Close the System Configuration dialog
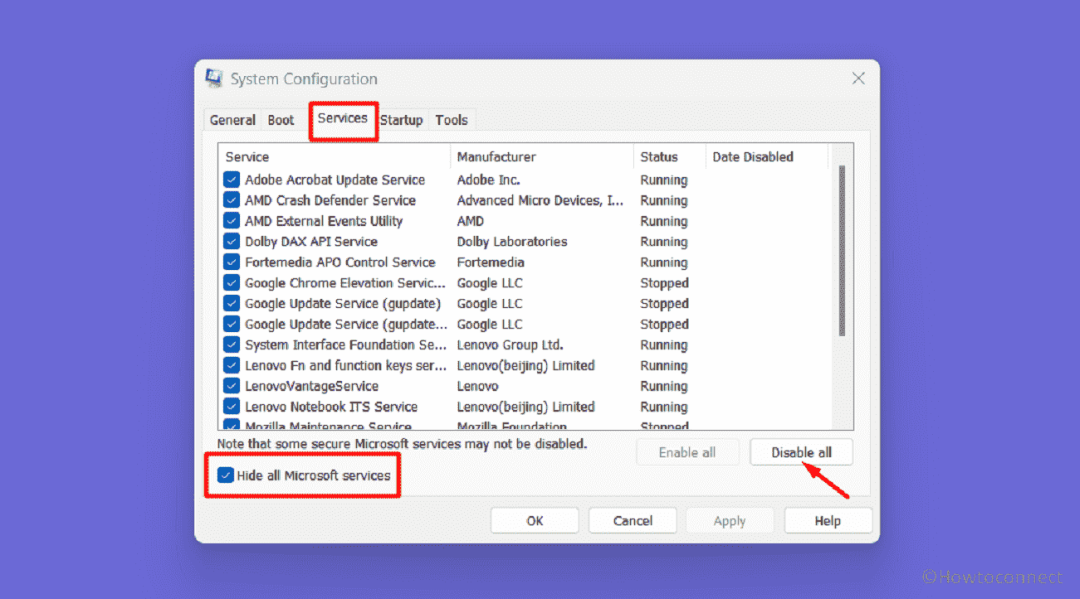1080x599 pixels. point(858,78)
